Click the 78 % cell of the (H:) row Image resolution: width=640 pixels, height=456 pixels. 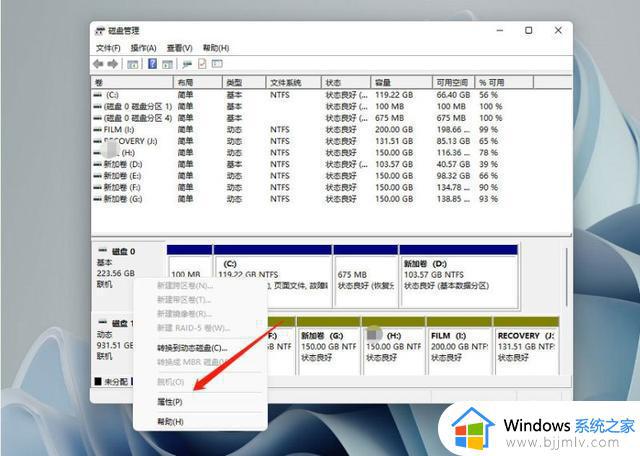point(489,153)
